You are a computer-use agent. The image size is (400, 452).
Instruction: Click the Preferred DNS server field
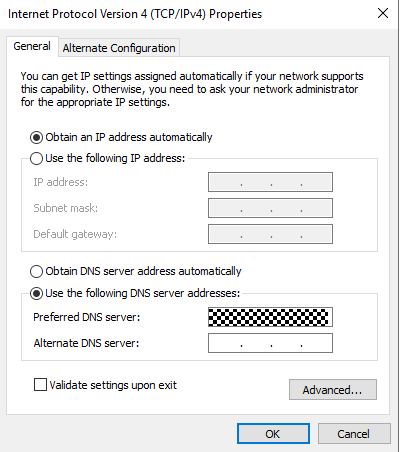coord(270,317)
